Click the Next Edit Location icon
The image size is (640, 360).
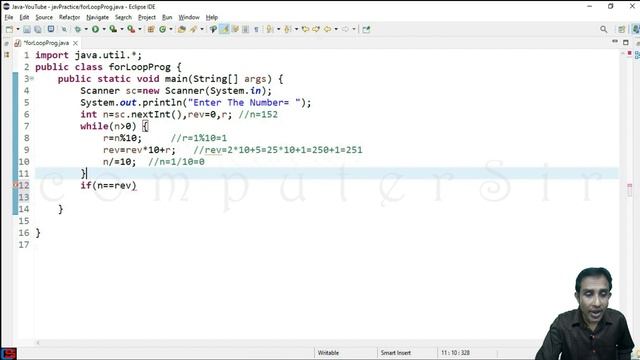(x=316, y=29)
